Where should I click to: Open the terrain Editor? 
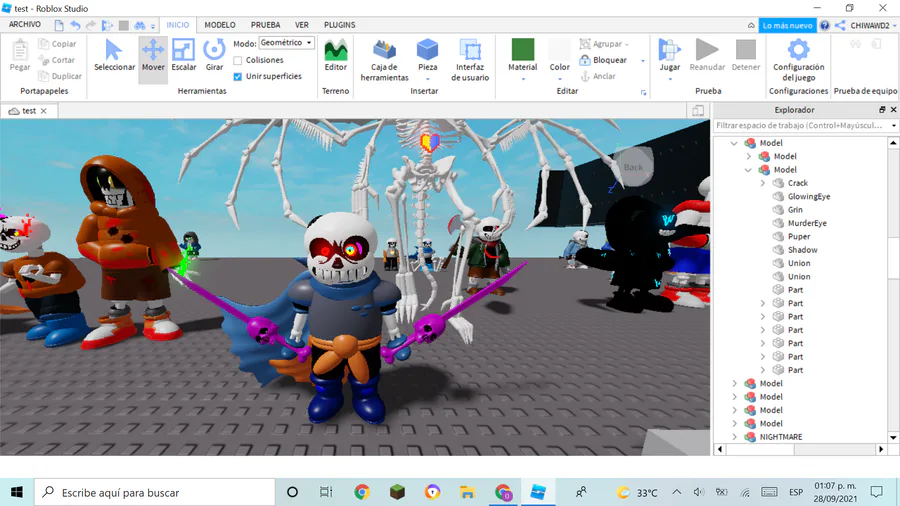[x=336, y=55]
